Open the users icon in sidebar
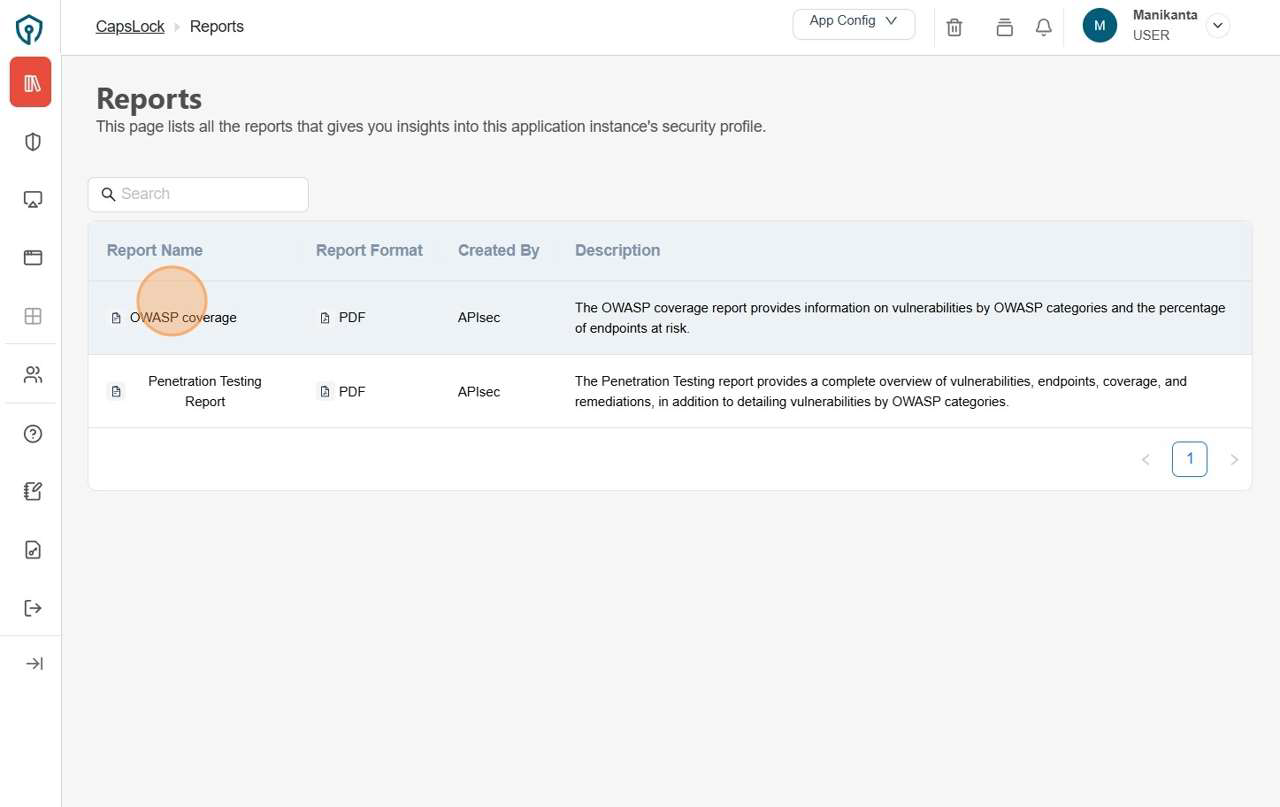Viewport: 1280px width, 807px height. 33,375
